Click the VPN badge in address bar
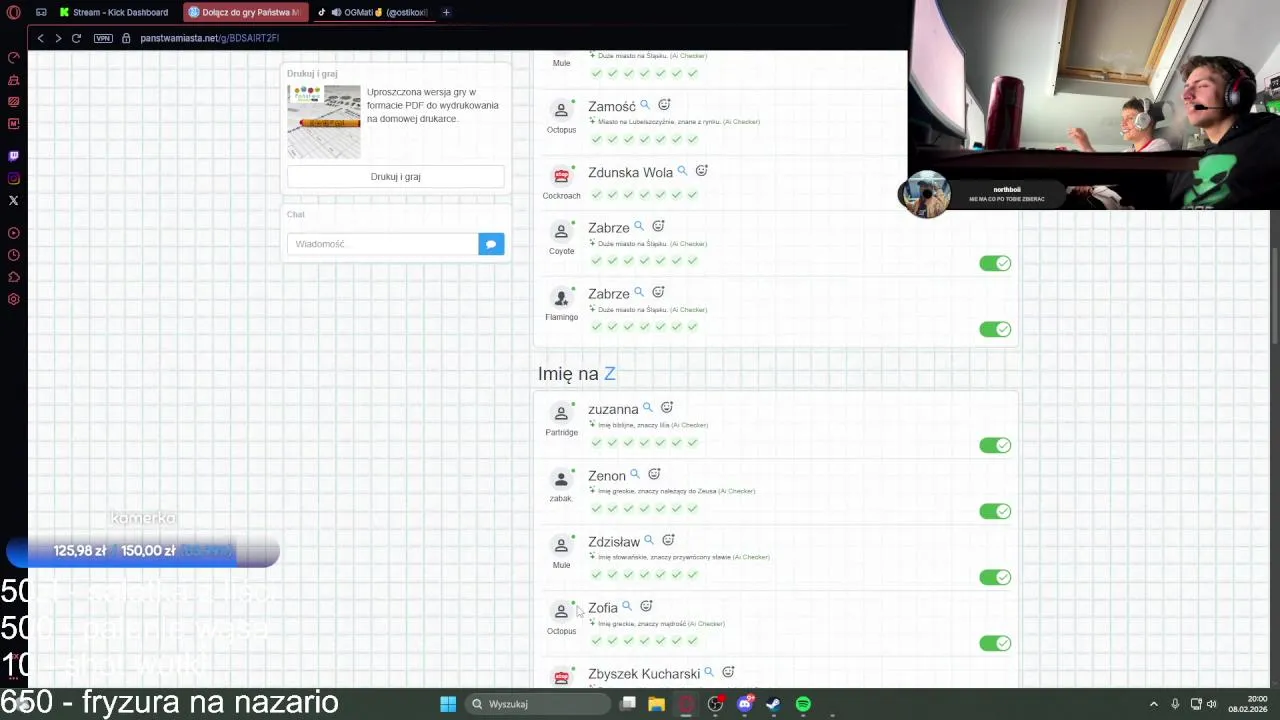Screen dimensions: 1280x720 [x=103, y=38]
